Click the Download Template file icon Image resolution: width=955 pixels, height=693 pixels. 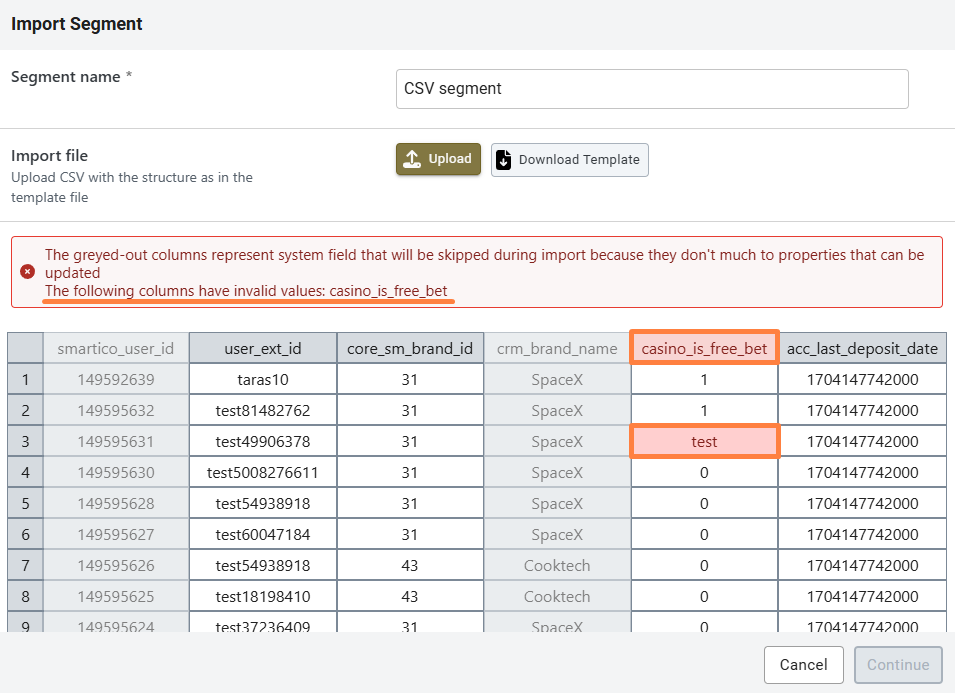[504, 160]
